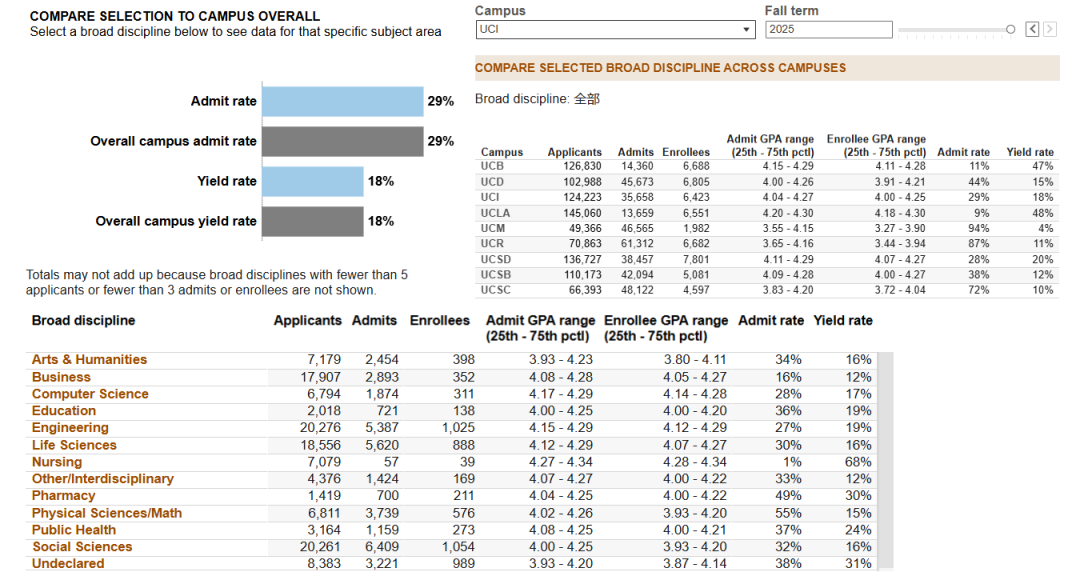Select the Pharmacy discipline link
1080x576 pixels.
coord(63,496)
